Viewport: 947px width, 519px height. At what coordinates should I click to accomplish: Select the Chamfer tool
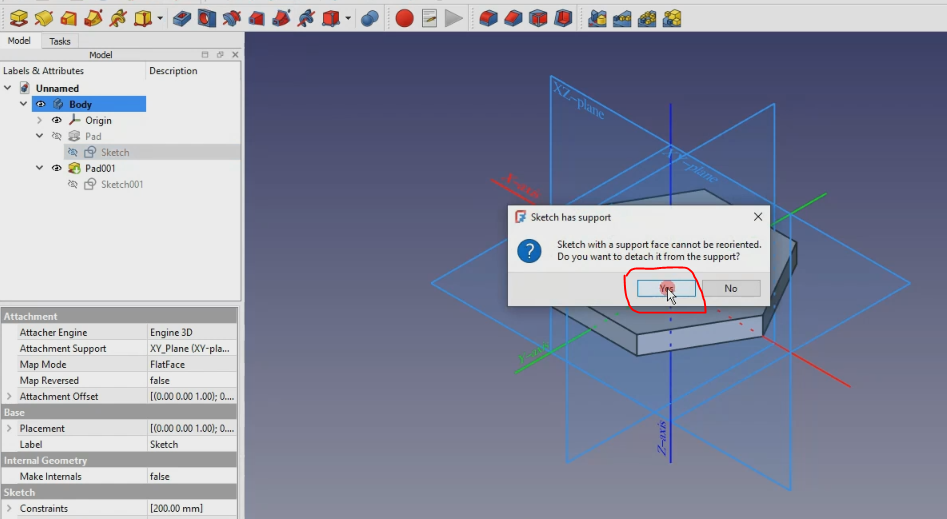(x=513, y=19)
